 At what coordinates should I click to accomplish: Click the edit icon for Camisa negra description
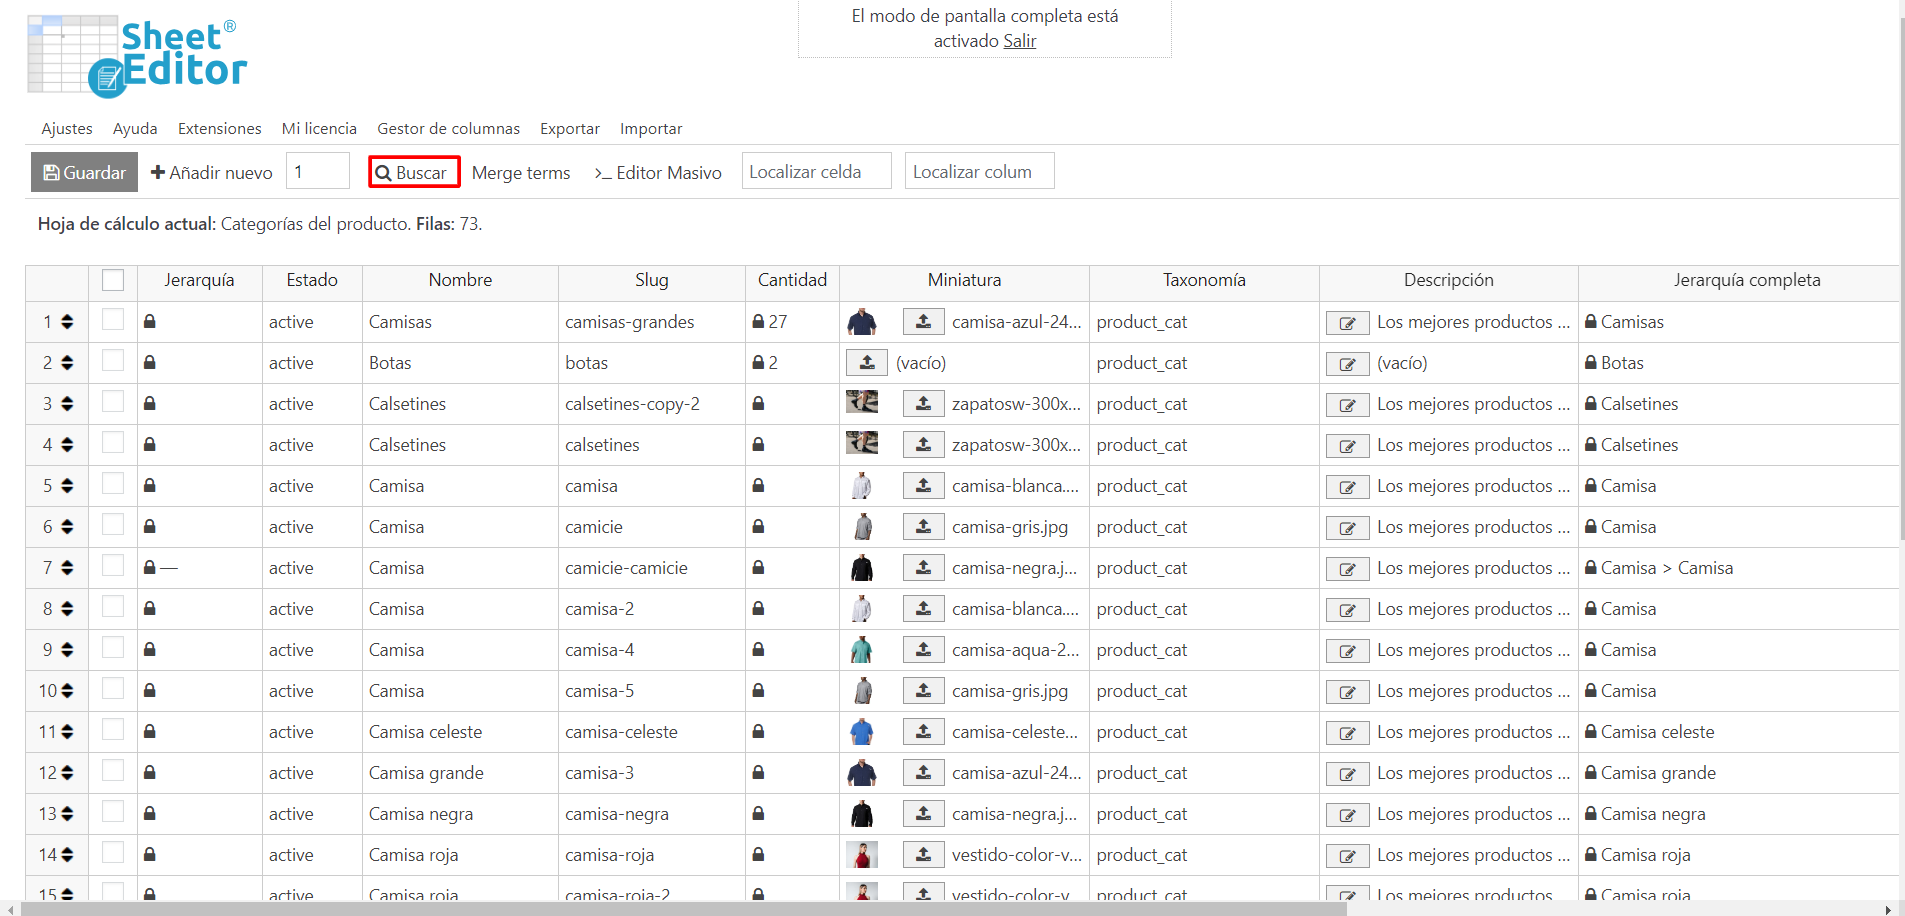coord(1347,815)
